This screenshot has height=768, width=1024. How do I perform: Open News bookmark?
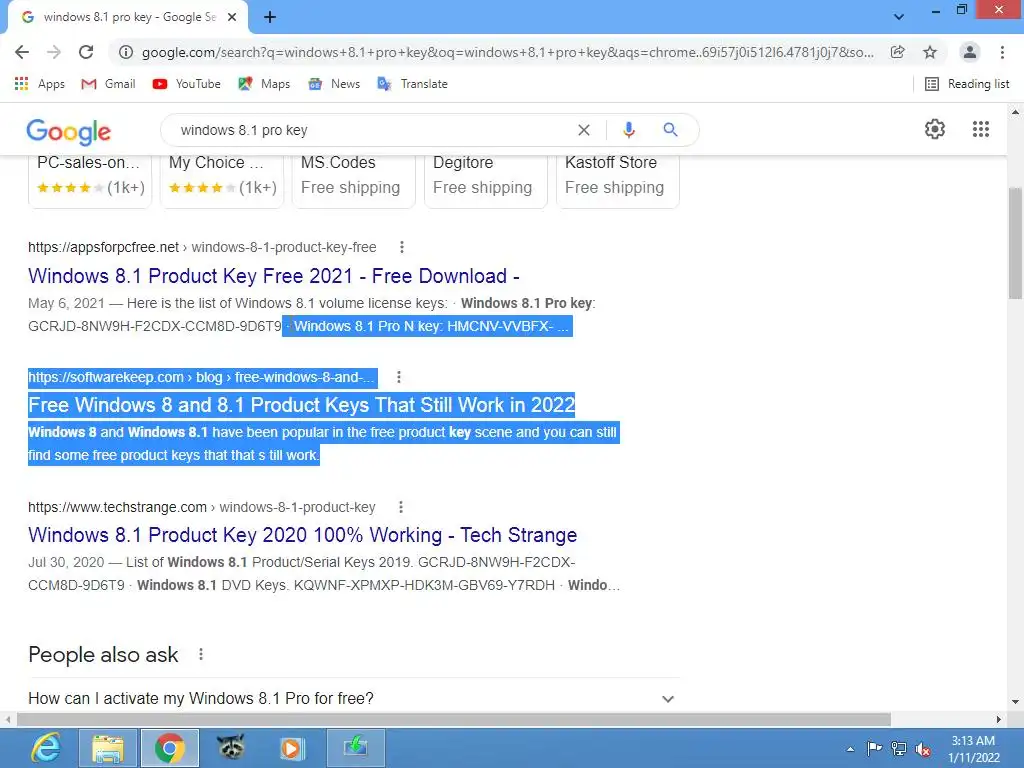[334, 84]
